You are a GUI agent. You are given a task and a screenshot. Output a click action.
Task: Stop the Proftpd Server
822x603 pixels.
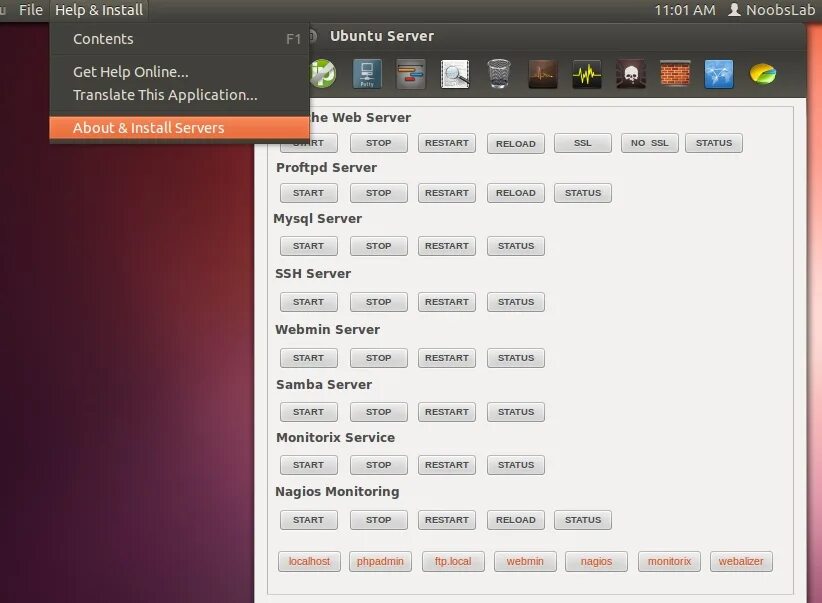[x=378, y=193]
